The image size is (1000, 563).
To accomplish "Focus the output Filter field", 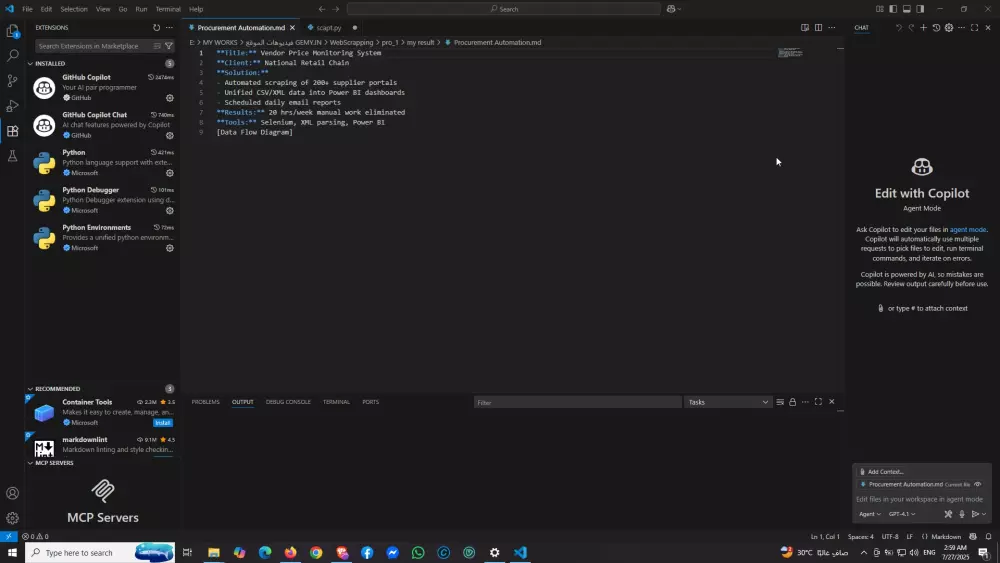I will click(578, 402).
